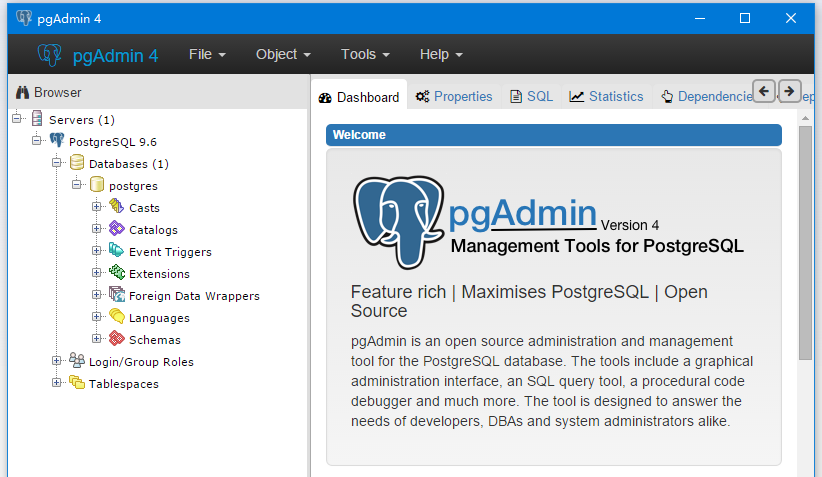The height and width of the screenshot is (477, 822).
Task: Expand the Languages node
Action: (96, 317)
